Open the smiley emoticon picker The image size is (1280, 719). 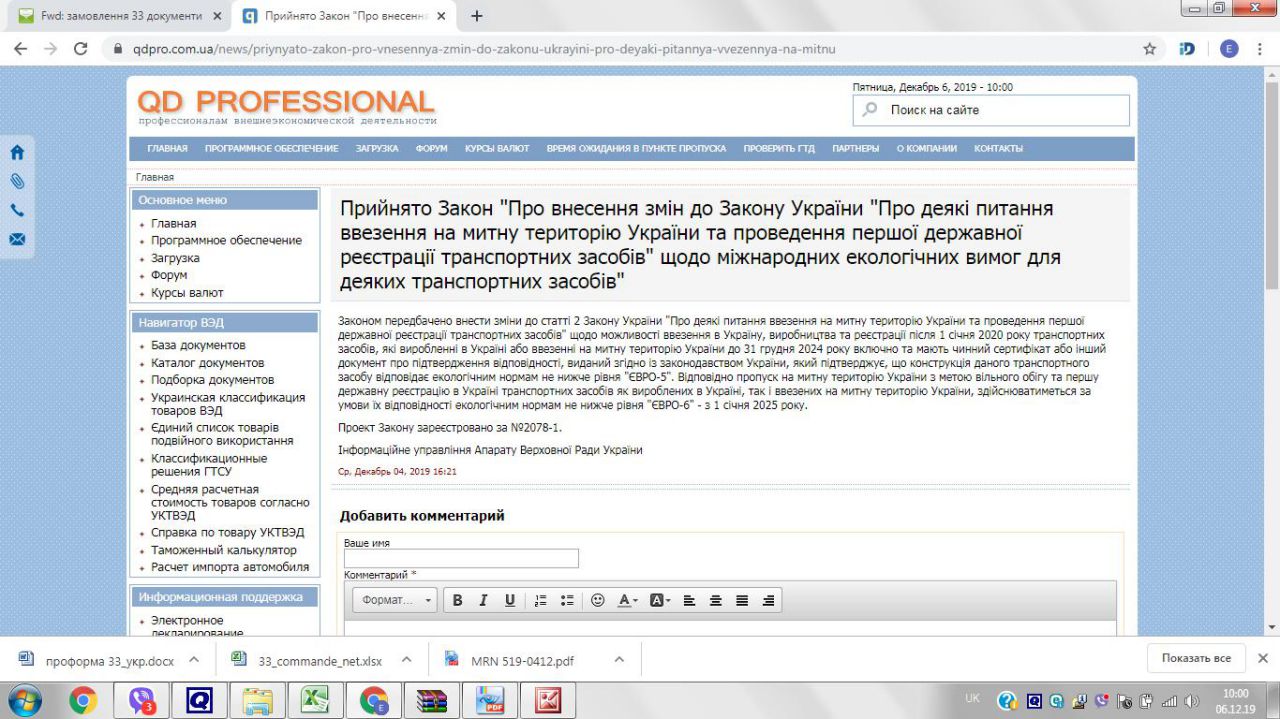(x=598, y=600)
